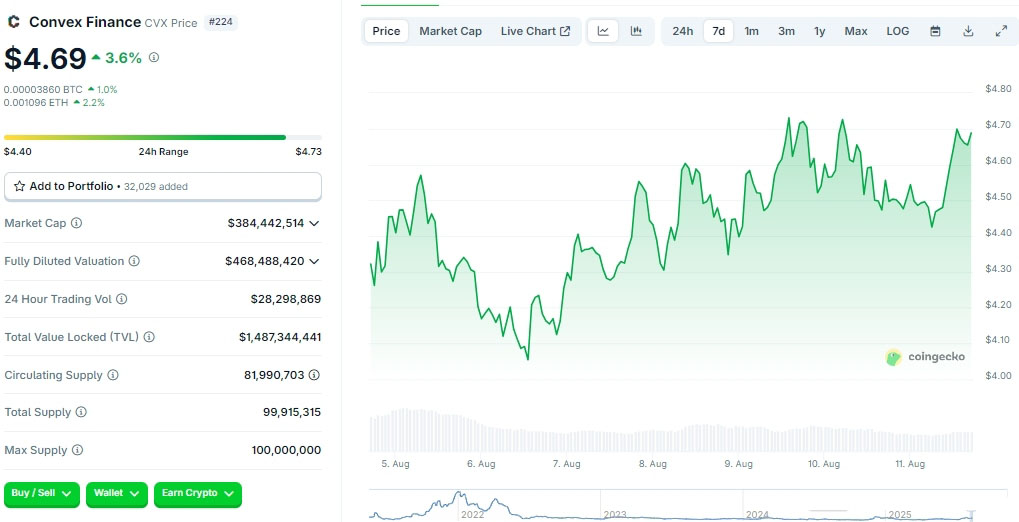
Task: Toggle LOG scale on the chart
Action: [x=898, y=31]
